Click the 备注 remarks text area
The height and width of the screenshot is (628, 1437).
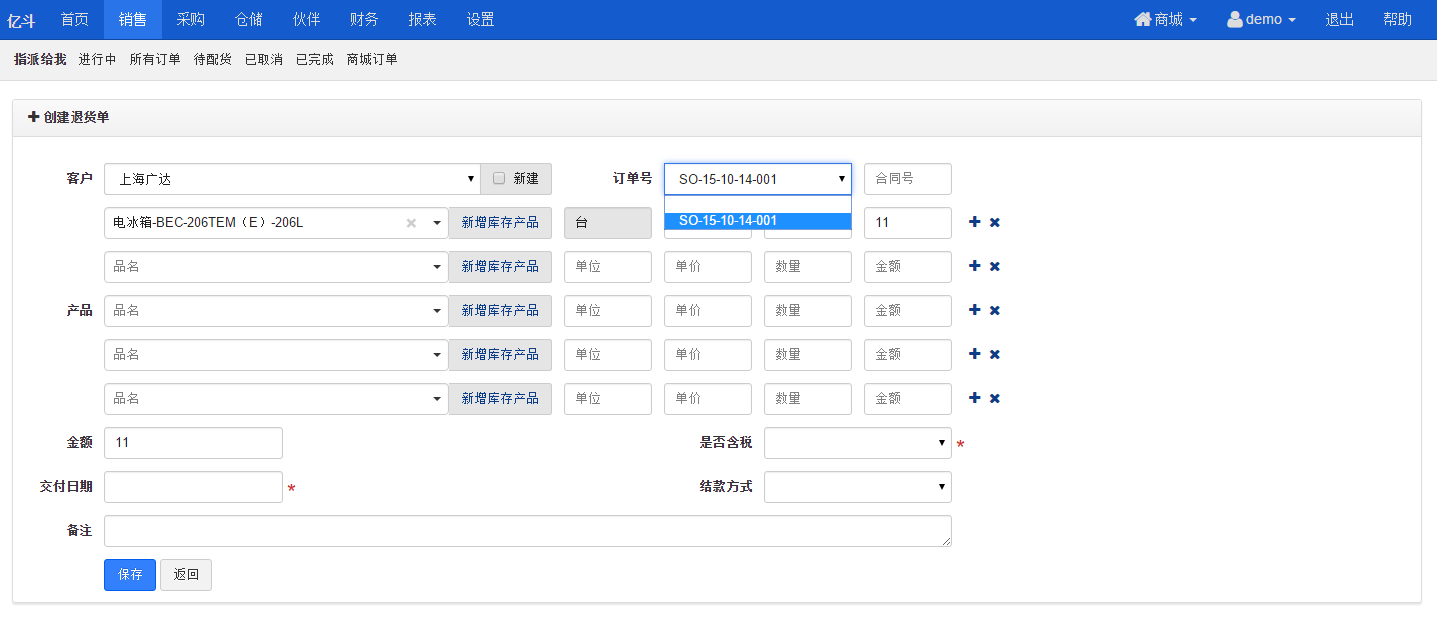[x=527, y=531]
